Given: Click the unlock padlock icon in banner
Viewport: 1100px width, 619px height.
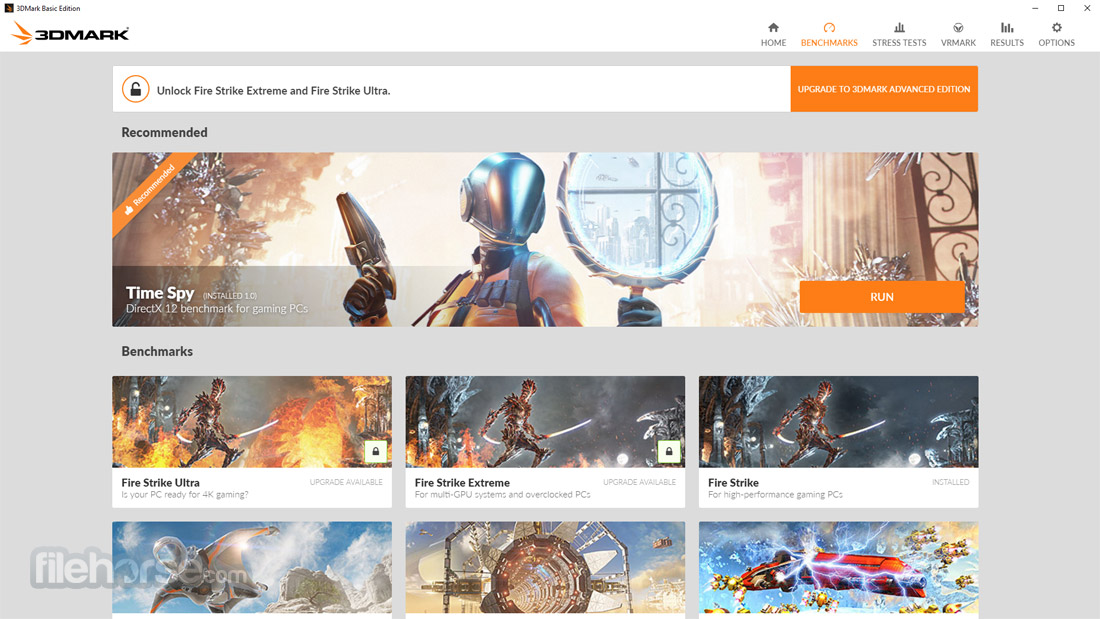Looking at the screenshot, I should 135,89.
